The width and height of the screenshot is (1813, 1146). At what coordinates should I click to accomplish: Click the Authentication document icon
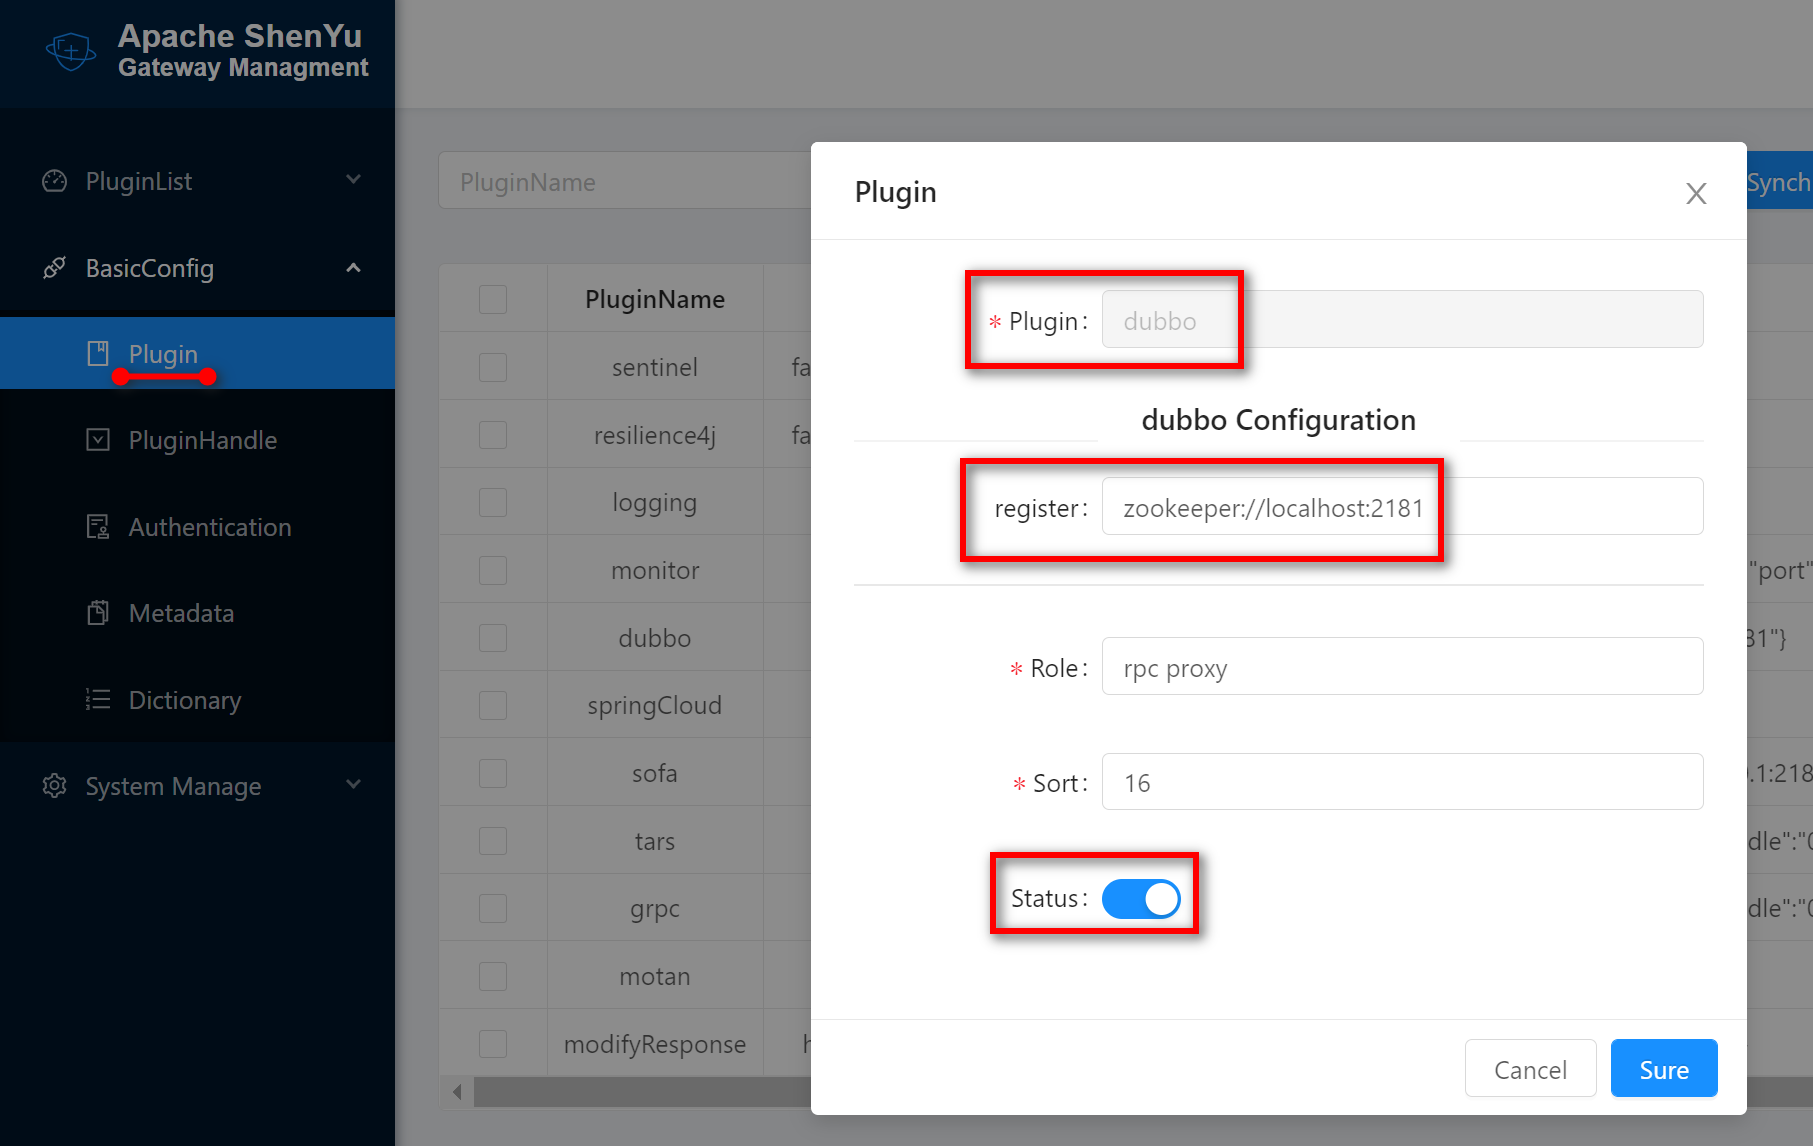(x=98, y=527)
